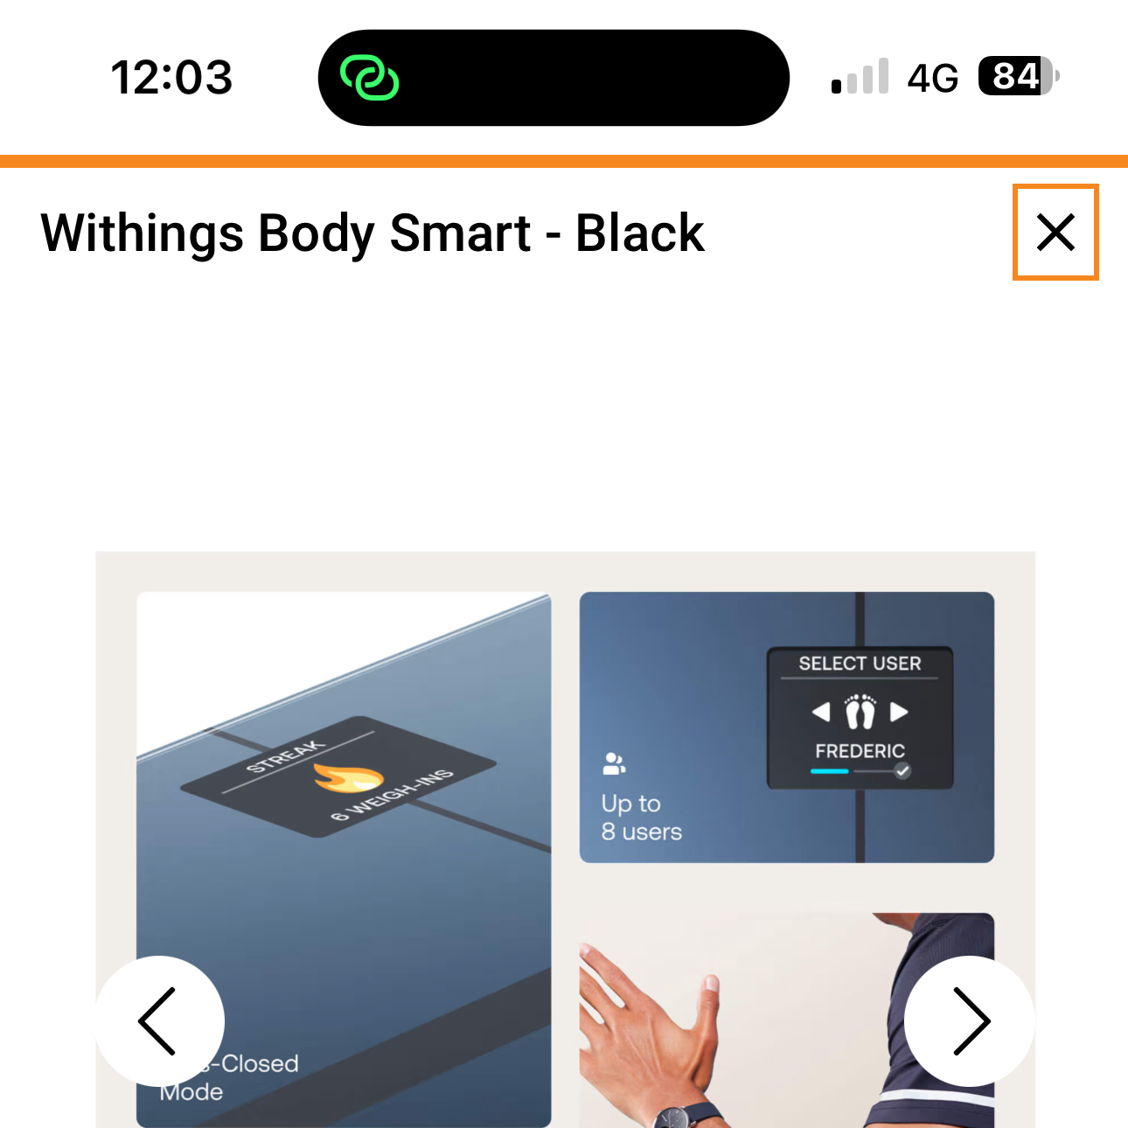Tap the Withings Body Smart - Black title
Screen dimensions: 1128x1128
pos(372,233)
